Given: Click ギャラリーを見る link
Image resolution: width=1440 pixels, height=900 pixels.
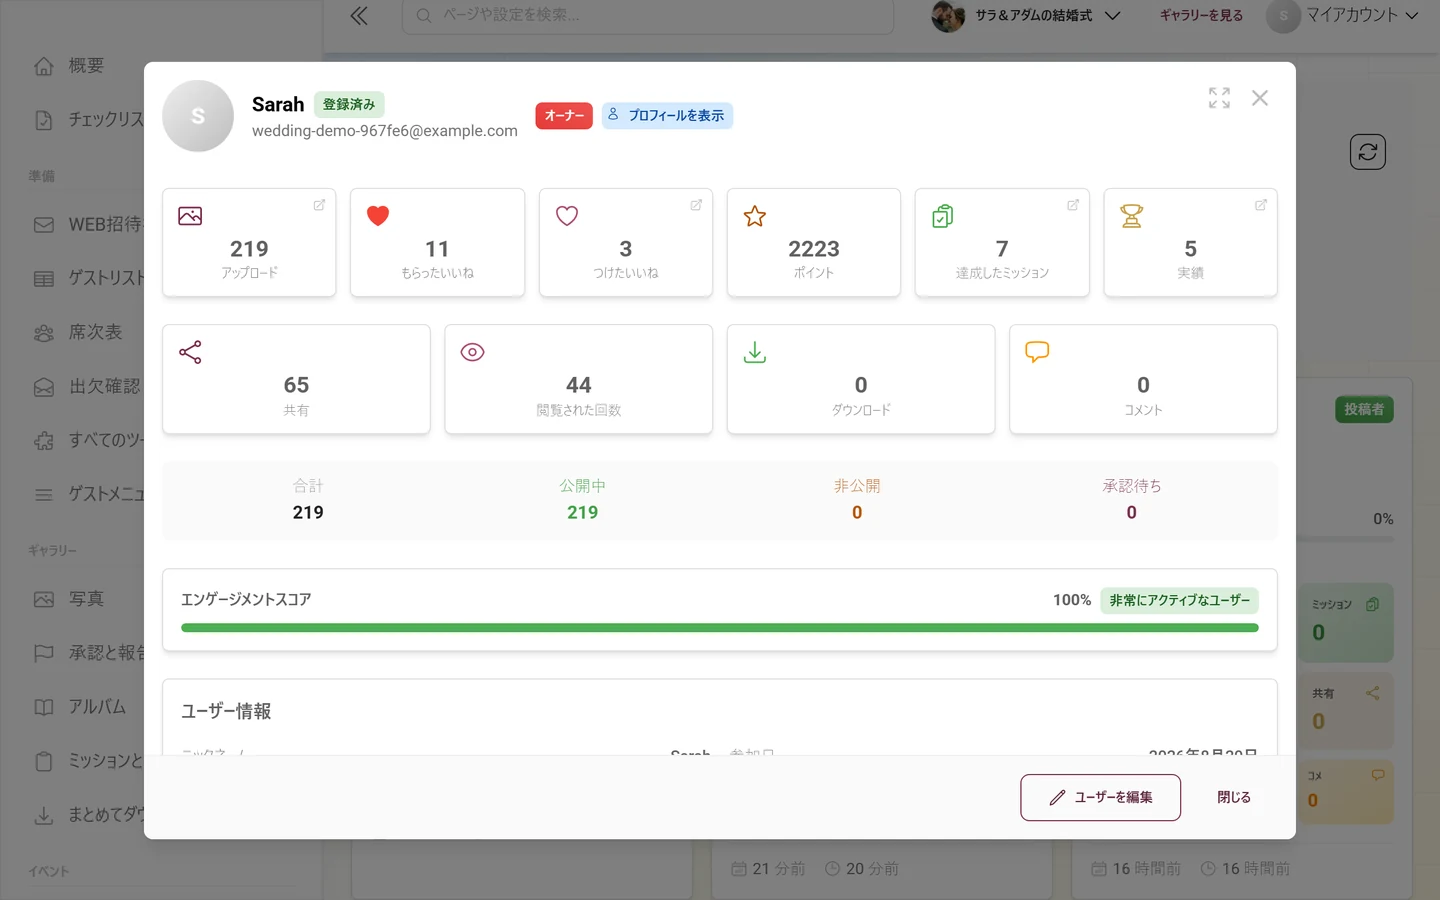Looking at the screenshot, I should point(1201,16).
